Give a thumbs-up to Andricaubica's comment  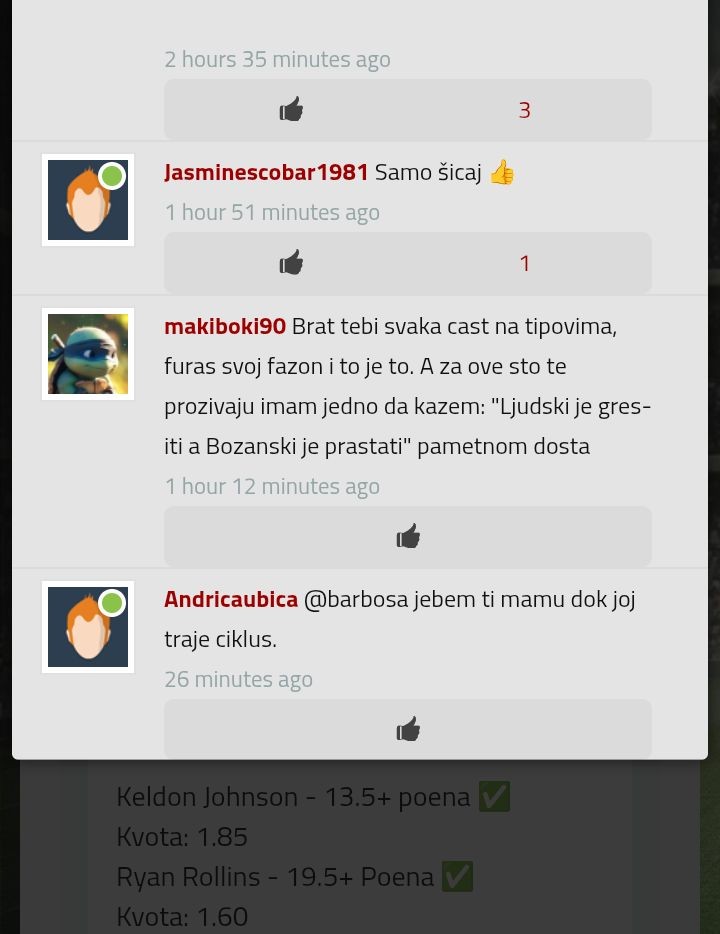tap(408, 729)
